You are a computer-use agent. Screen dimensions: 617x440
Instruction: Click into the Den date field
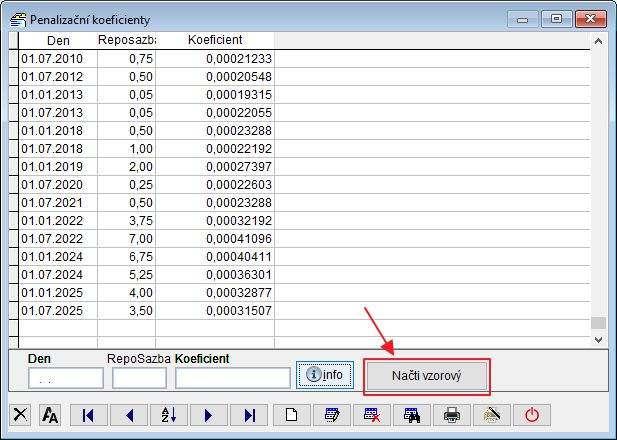pos(66,378)
